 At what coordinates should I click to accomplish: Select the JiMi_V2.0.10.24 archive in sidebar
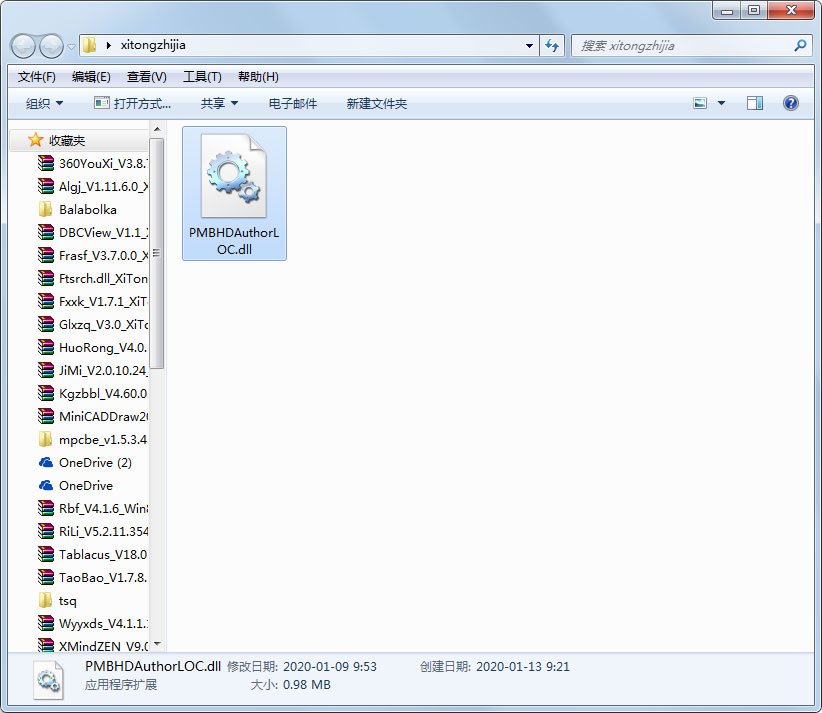click(x=92, y=371)
